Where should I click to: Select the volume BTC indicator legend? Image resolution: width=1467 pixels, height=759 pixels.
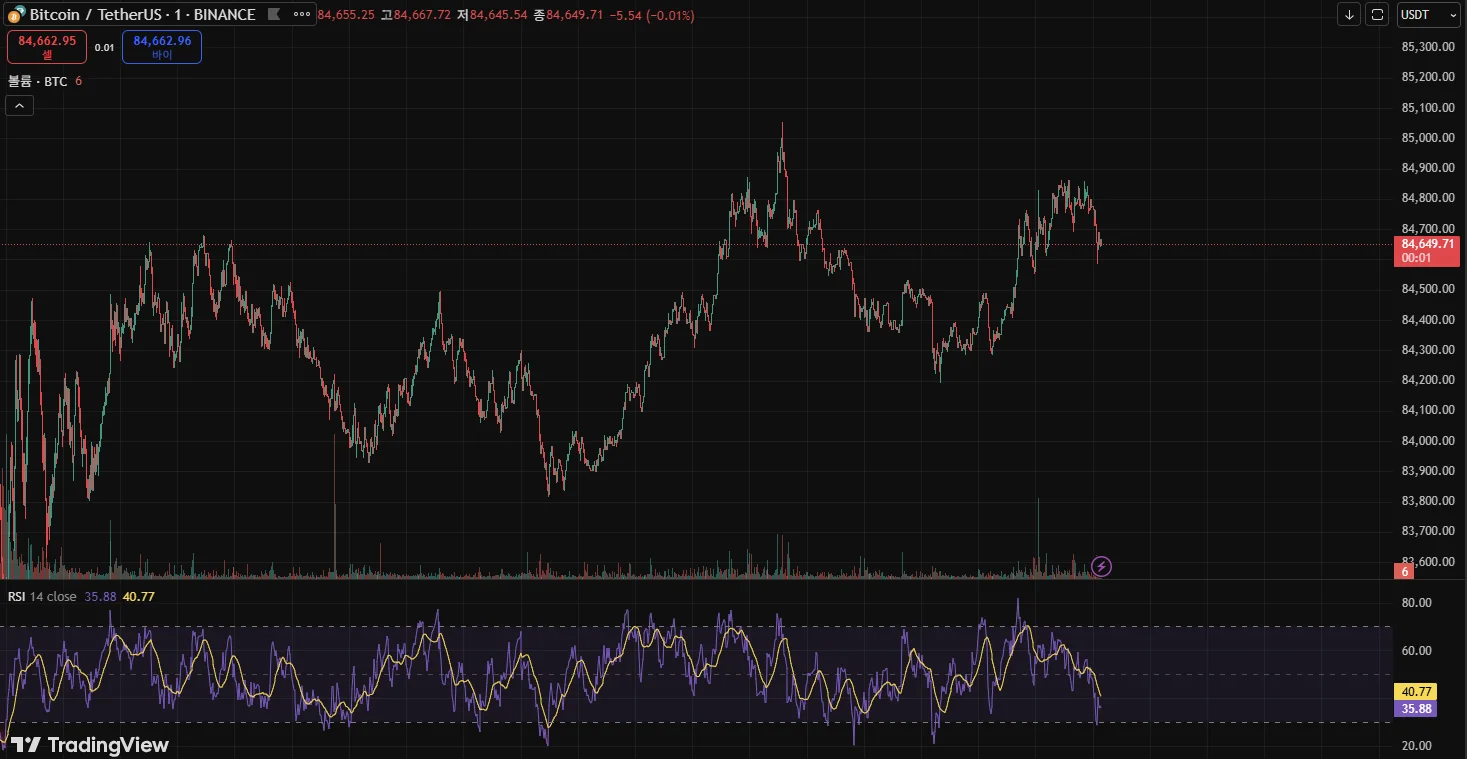point(38,81)
